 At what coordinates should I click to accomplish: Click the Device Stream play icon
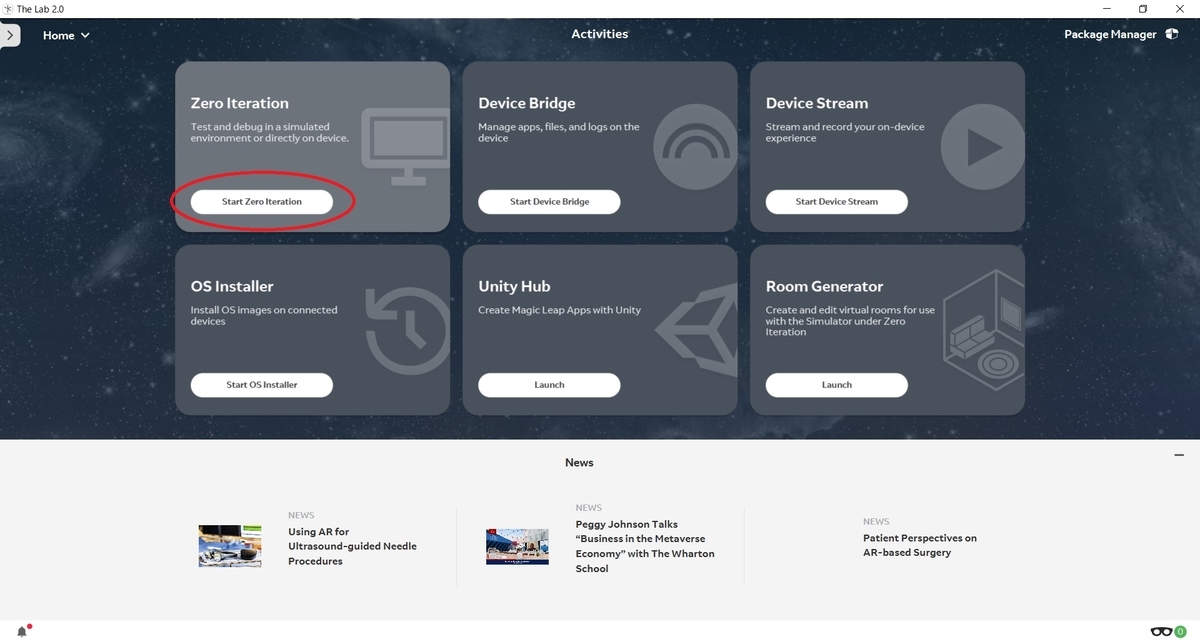pos(983,148)
